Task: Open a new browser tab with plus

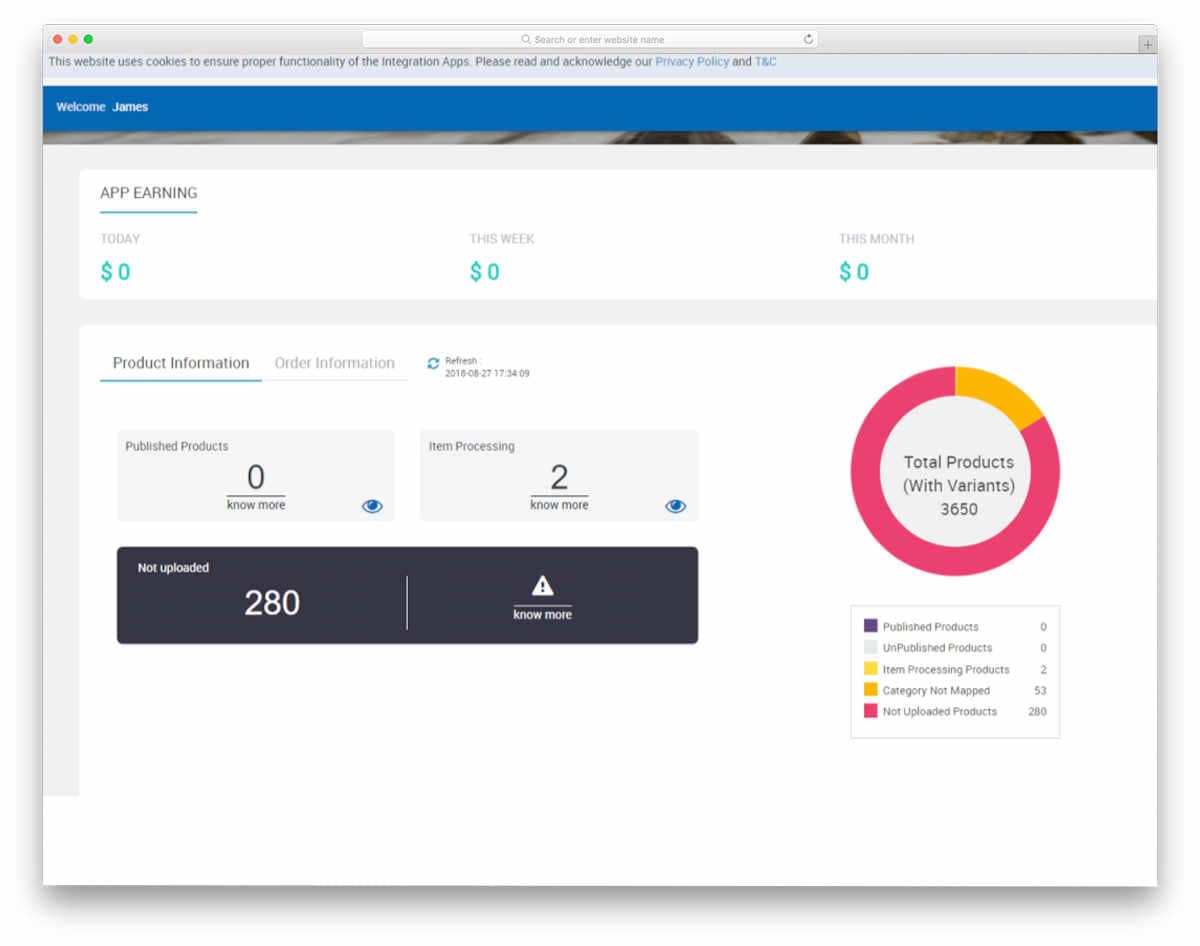Action: (1147, 44)
